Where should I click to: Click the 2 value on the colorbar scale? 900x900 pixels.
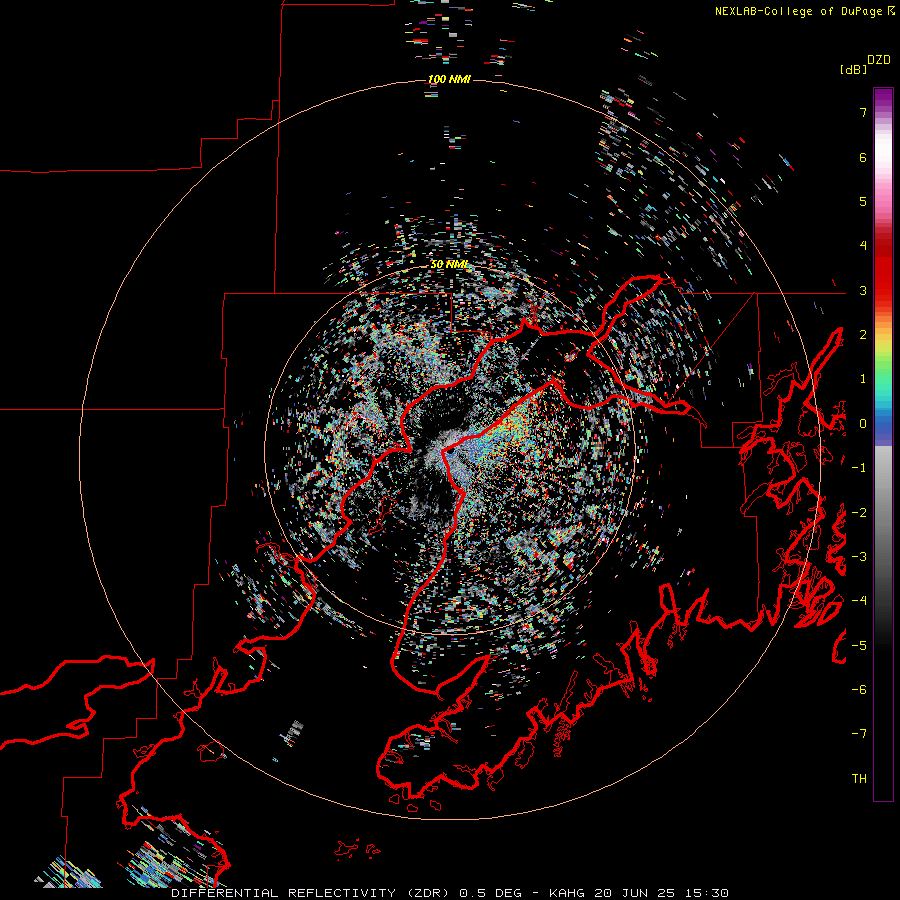[863, 335]
